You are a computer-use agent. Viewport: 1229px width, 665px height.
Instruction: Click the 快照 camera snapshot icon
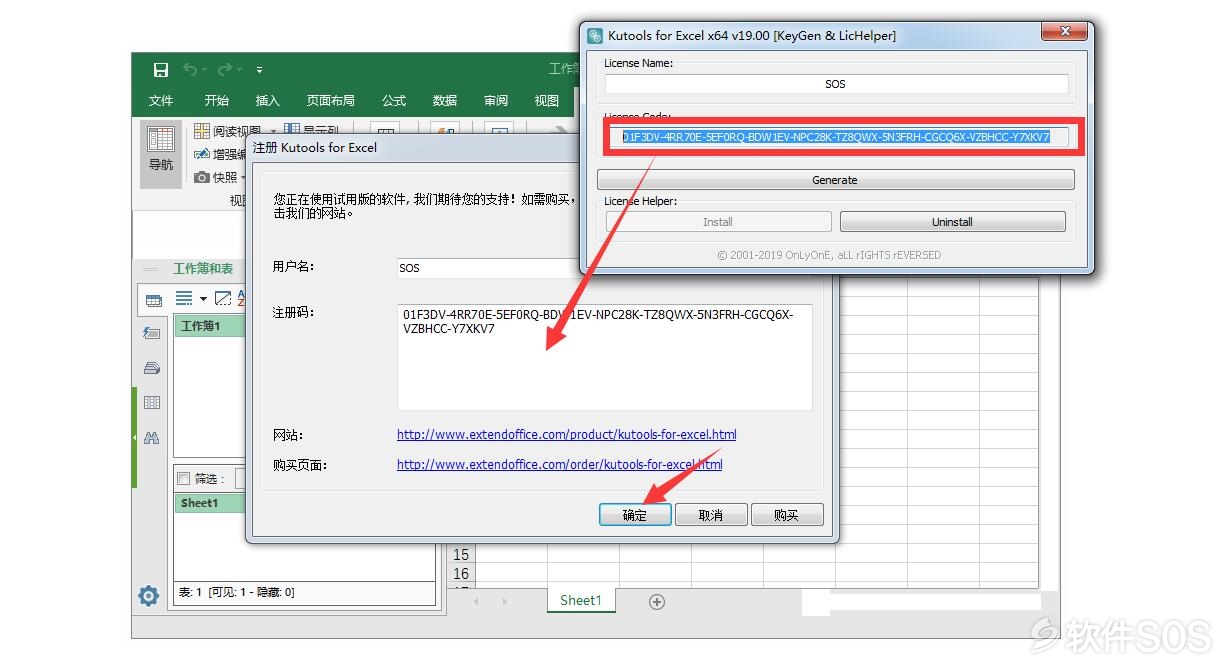(202, 177)
